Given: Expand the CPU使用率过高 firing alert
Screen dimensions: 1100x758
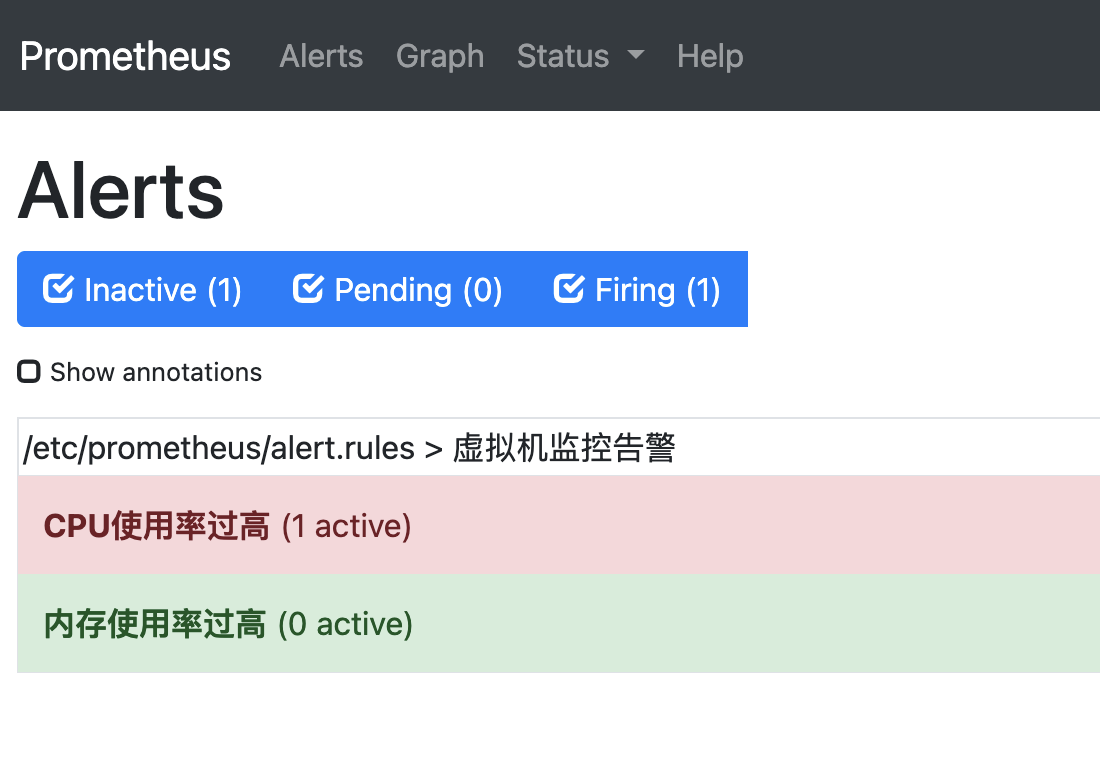Looking at the screenshot, I should tap(156, 526).
